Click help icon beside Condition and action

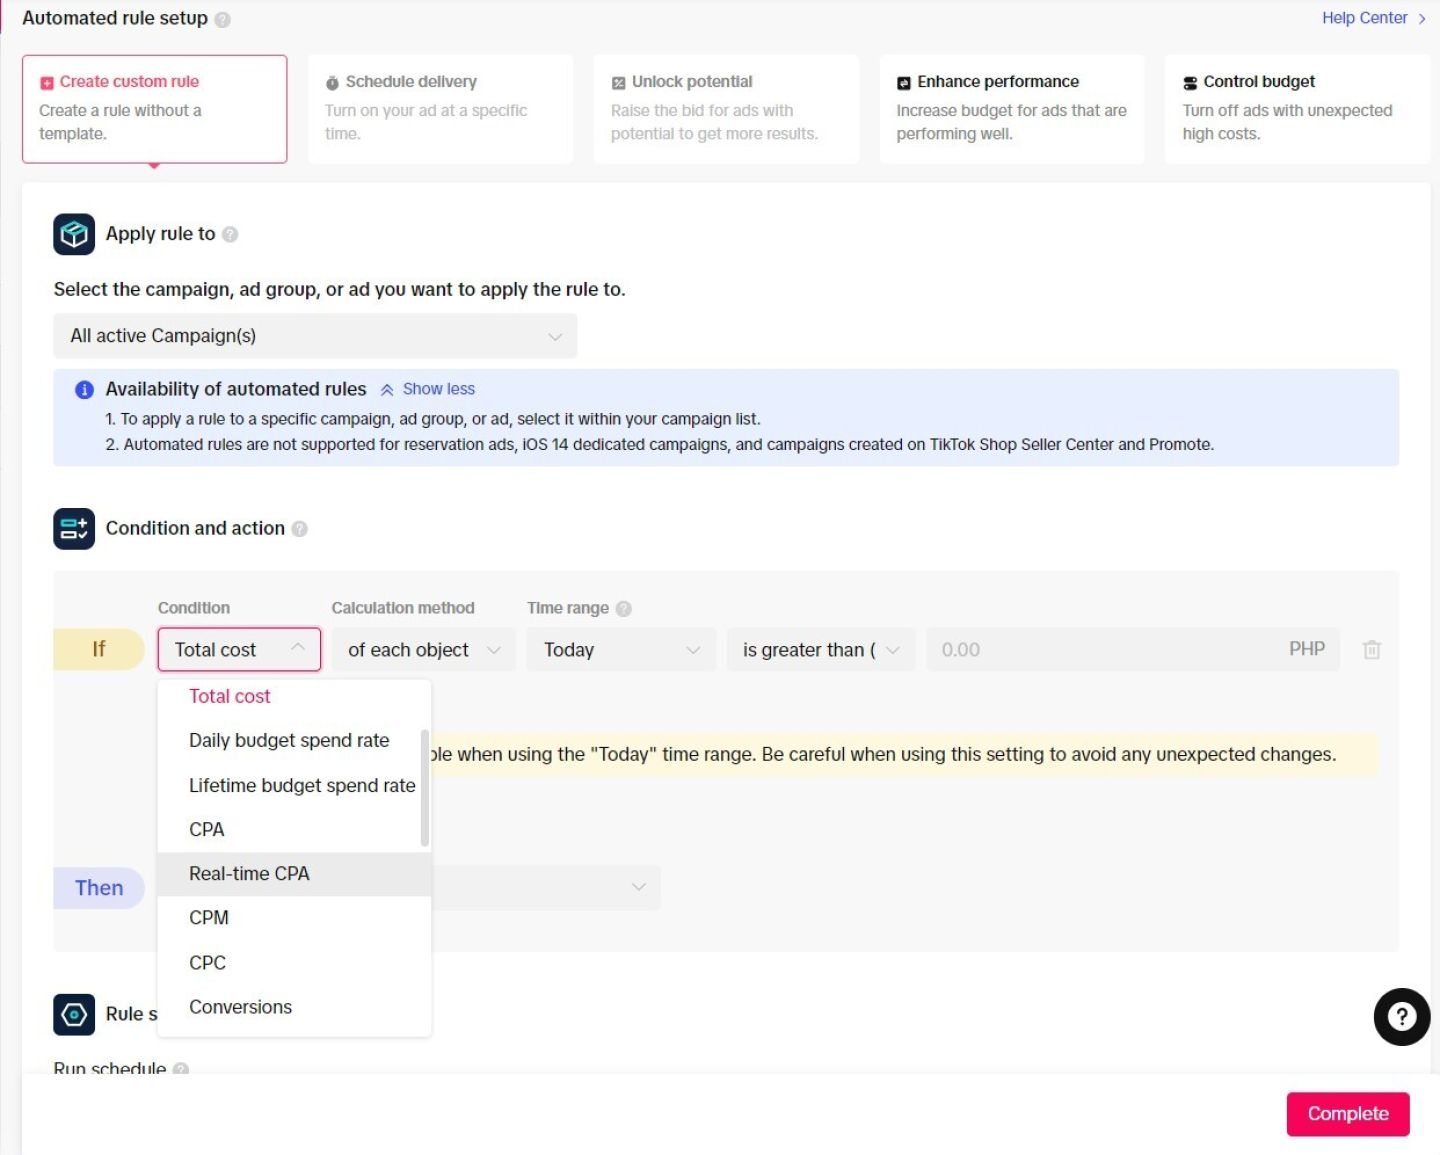coord(299,529)
